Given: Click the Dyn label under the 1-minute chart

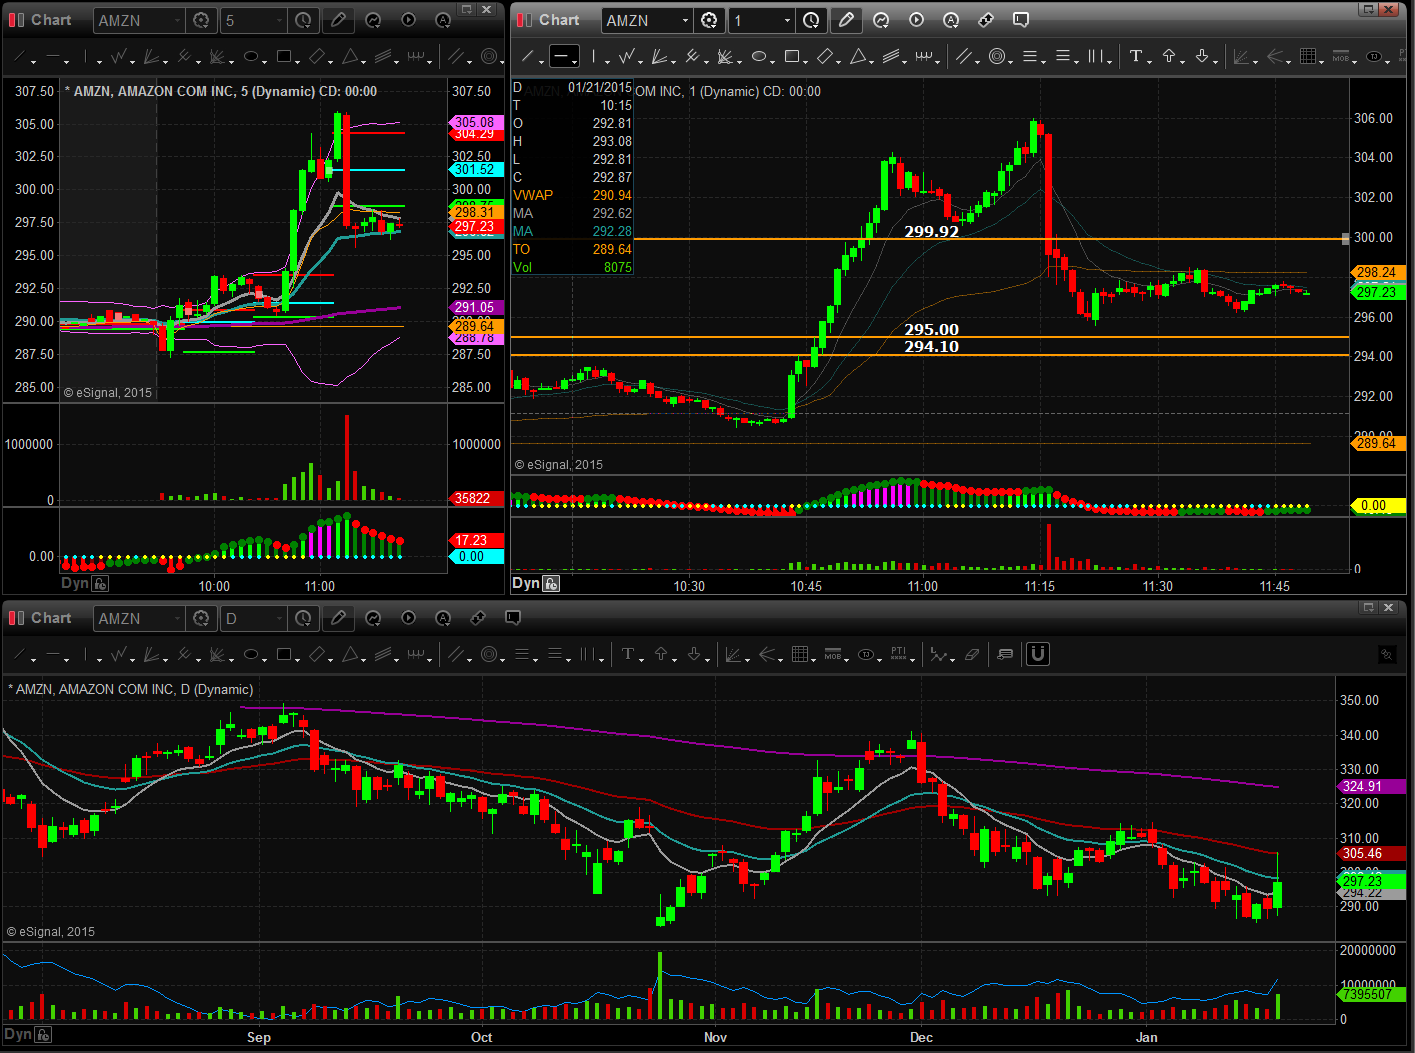Looking at the screenshot, I should (x=525, y=583).
